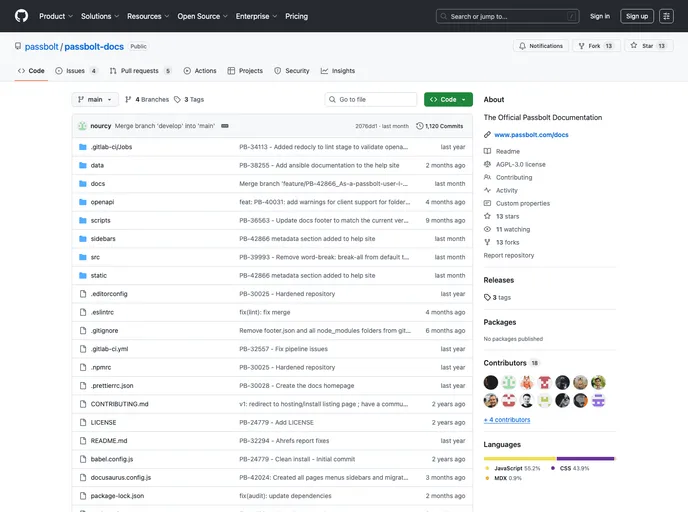Click the fork icon beside 13 forks
The height and width of the screenshot is (512, 688).
pos(487,242)
